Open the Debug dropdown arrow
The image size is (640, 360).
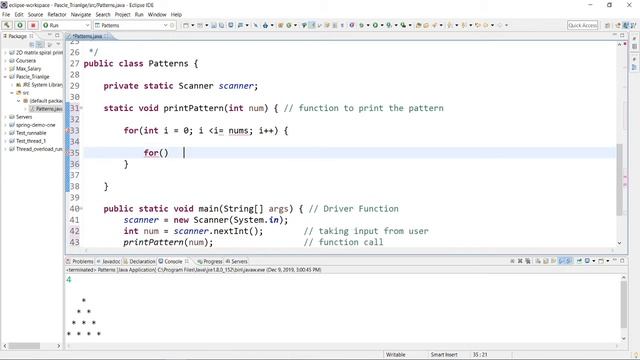point(368,25)
